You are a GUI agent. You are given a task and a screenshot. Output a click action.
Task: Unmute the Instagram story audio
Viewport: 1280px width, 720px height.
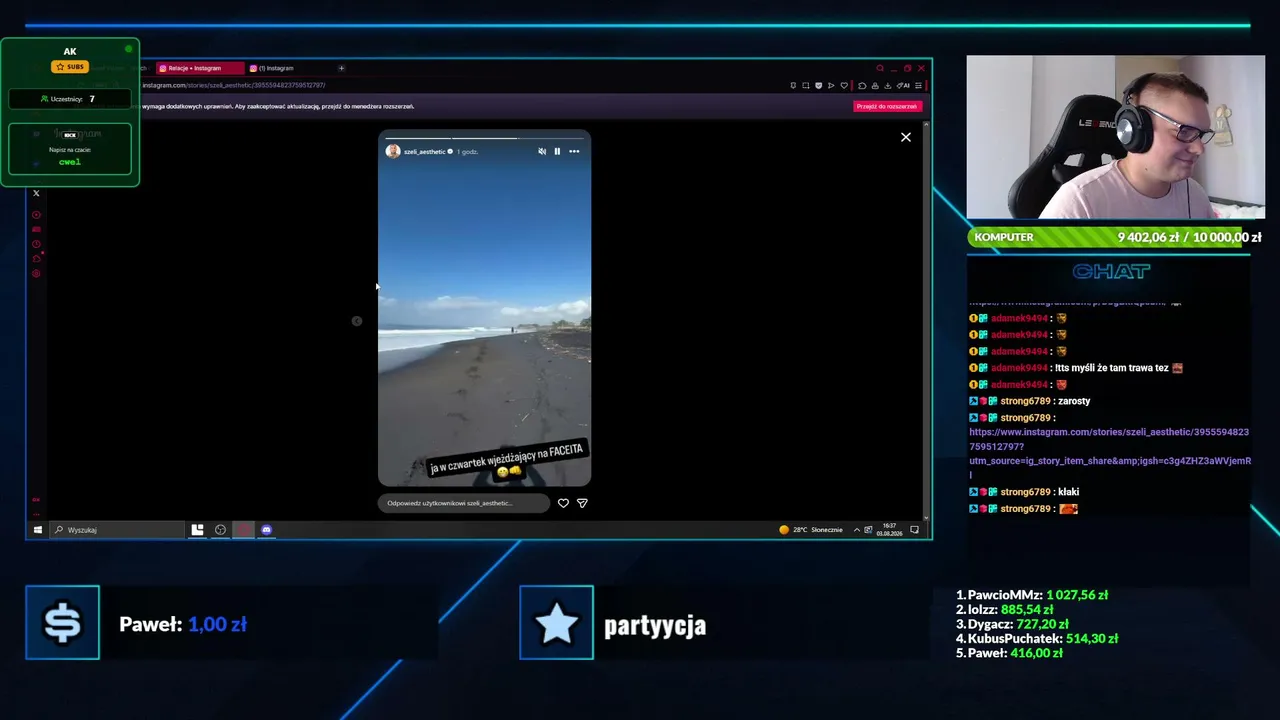click(x=542, y=151)
